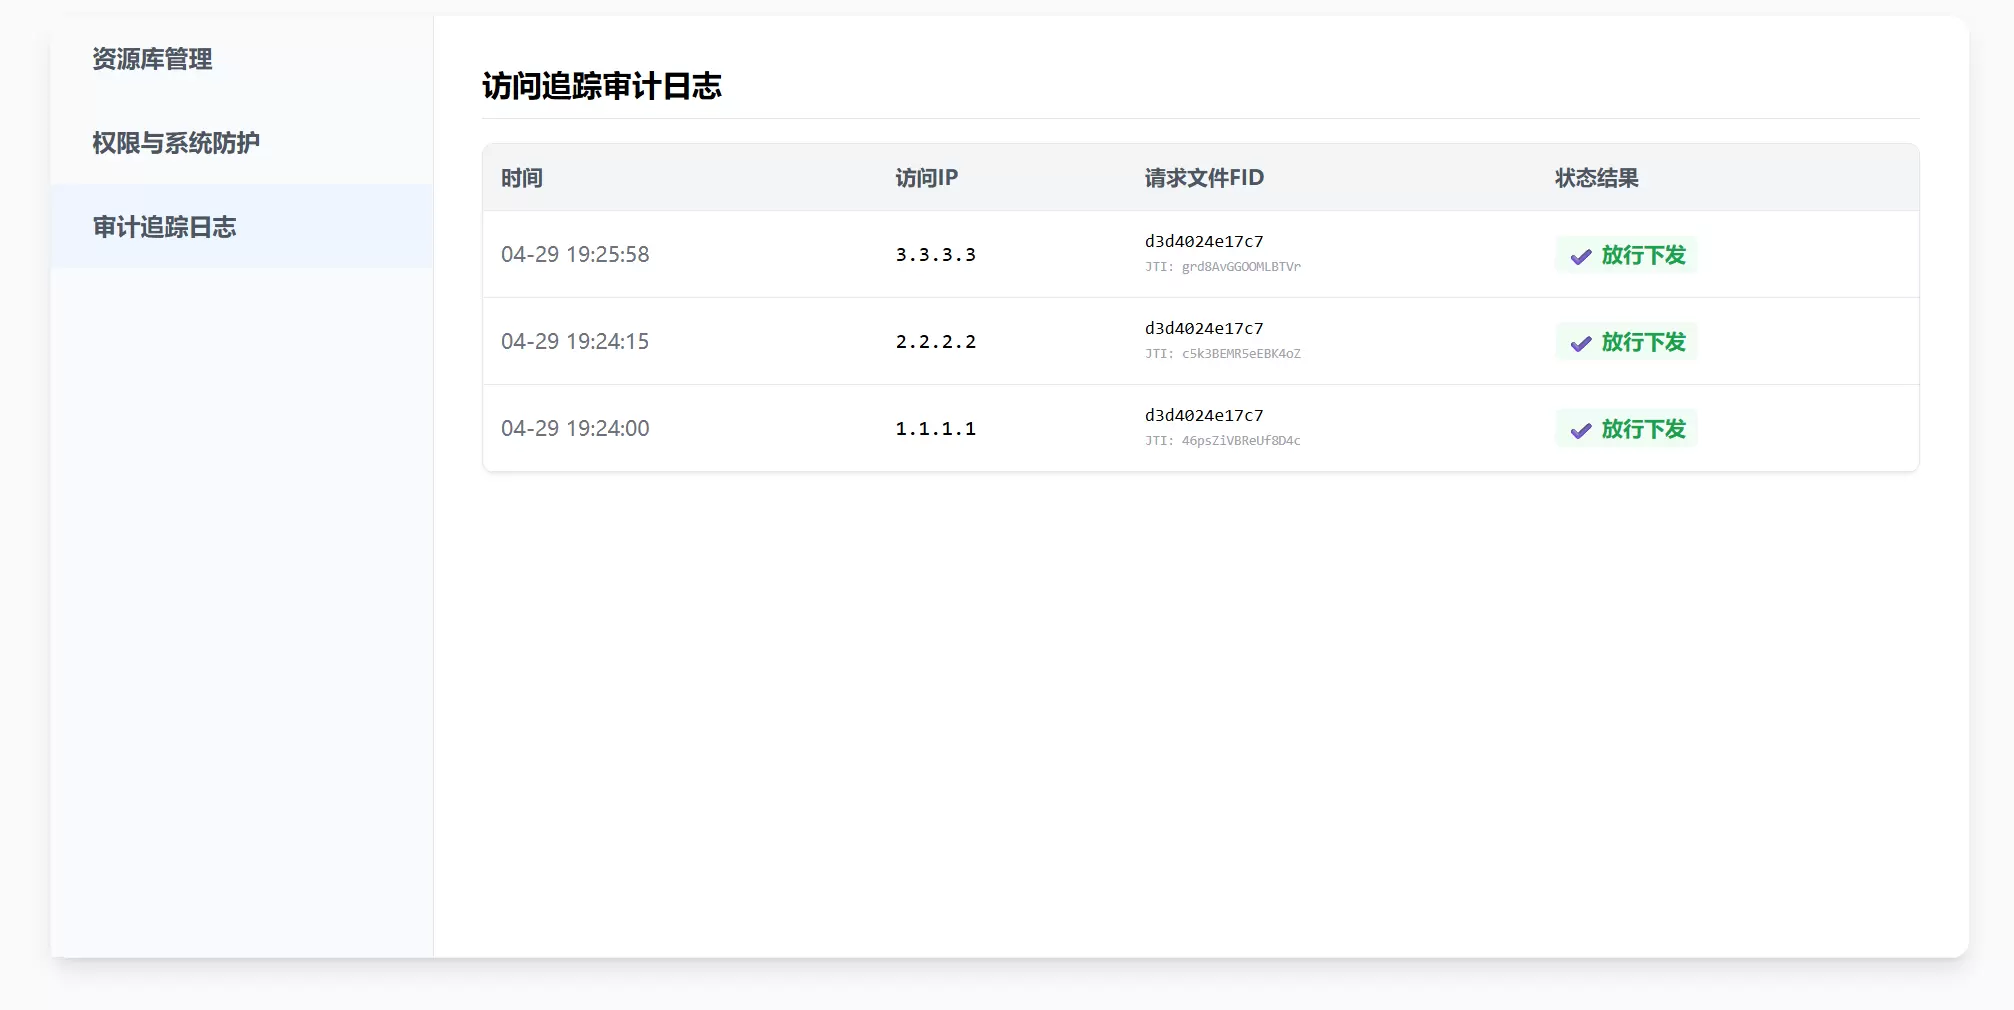Click the timestamp 04-29 19:25:58
Viewport: 2014px width, 1010px height.
point(575,255)
